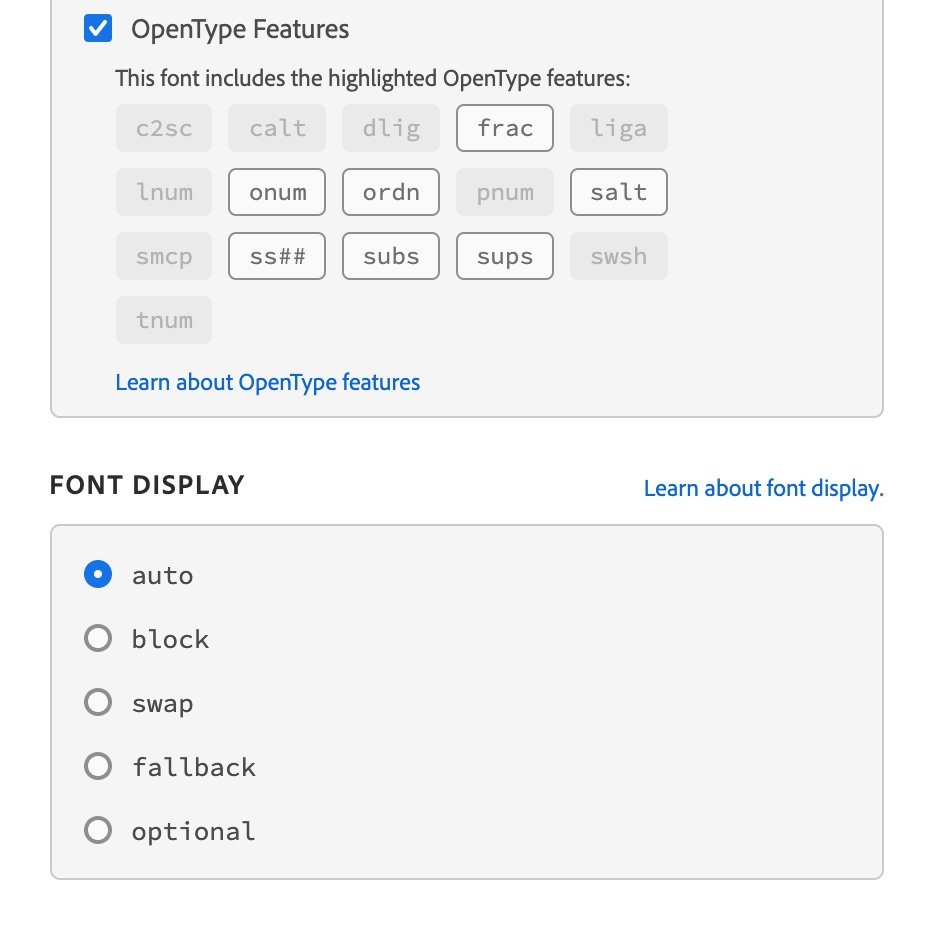Screen dimensions: 932x932
Task: Click the ss## feature tag
Action: [277, 256]
